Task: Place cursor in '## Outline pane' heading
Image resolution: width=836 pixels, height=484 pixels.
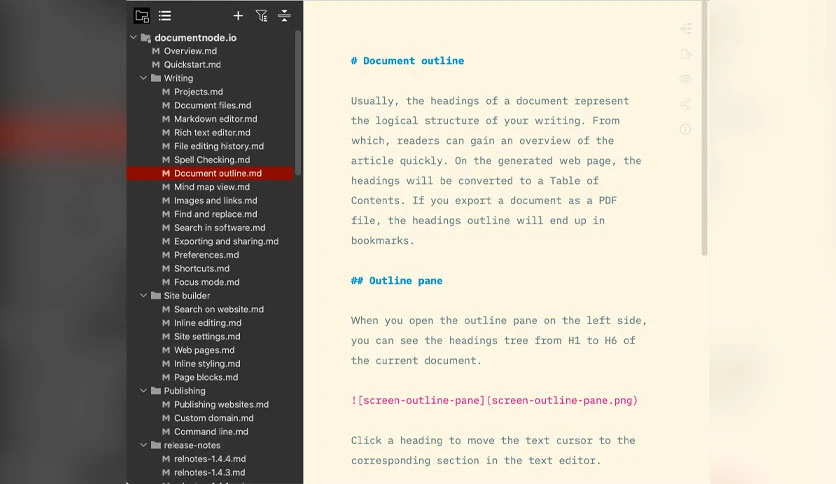Action: 397,281
